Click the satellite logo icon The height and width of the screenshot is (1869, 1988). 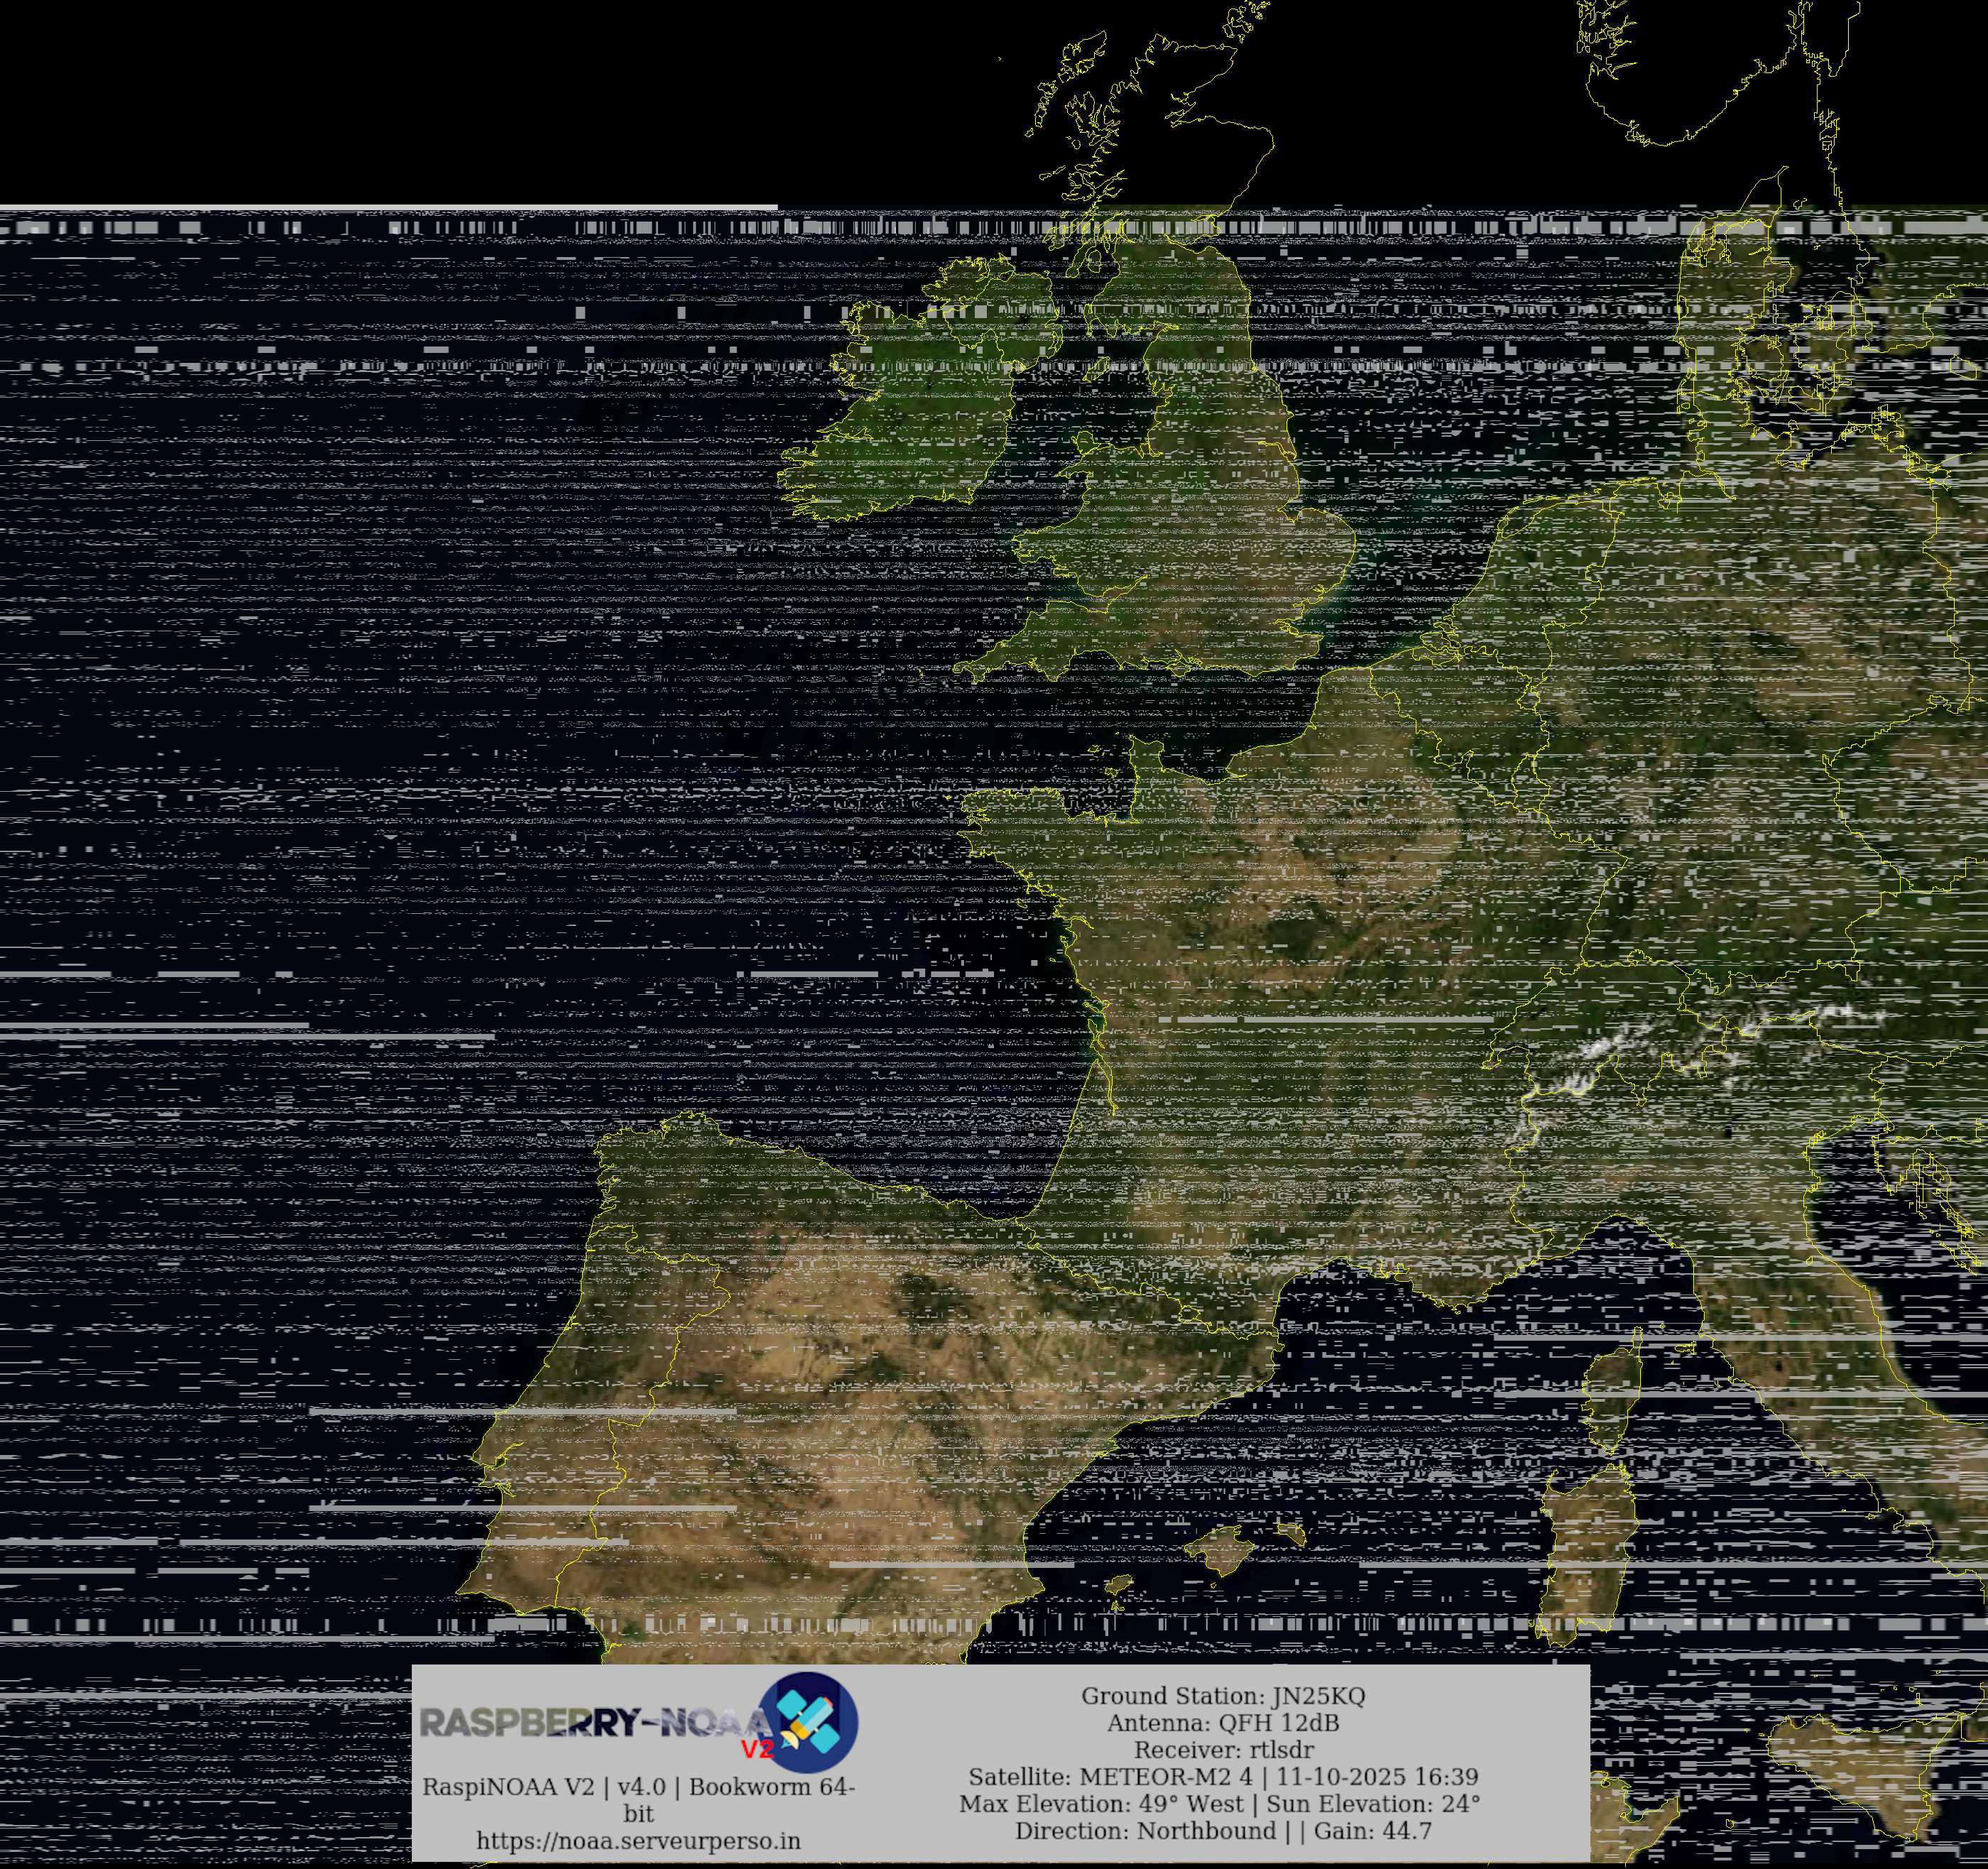808,1722
